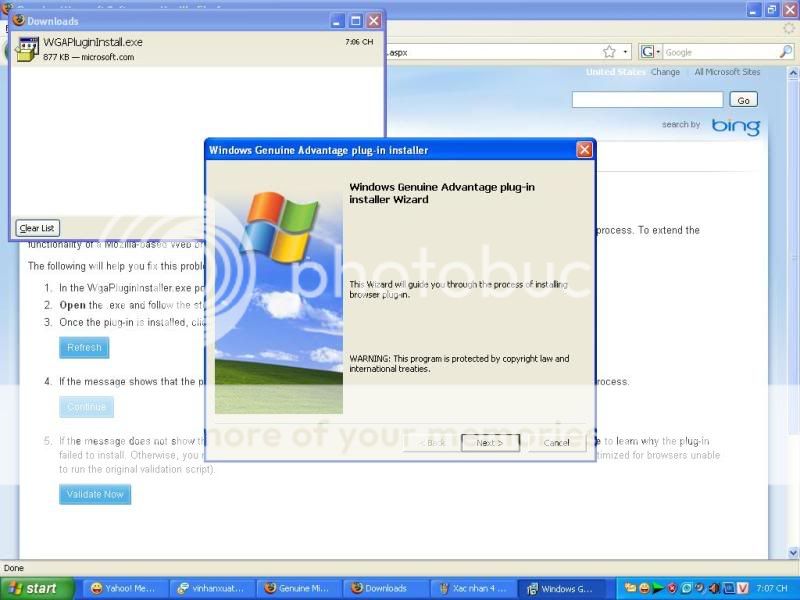Open the Google search engine dropdown

(651, 52)
